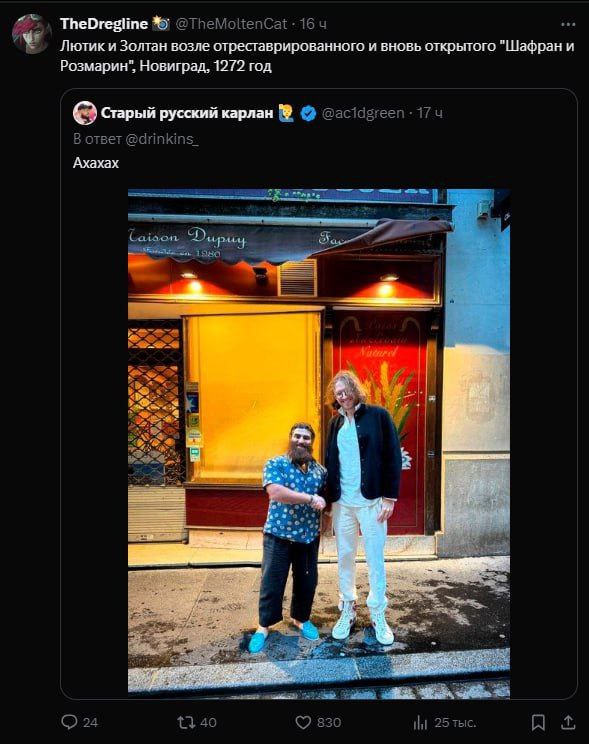Open Старый русский карлан profile name
This screenshot has width=589, height=744.
(187, 113)
